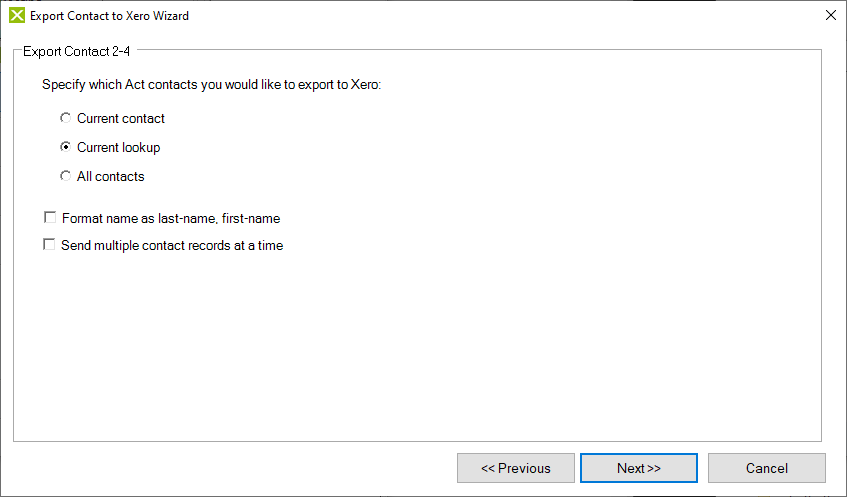847x497 pixels.
Task: Proceed using the Next >> button
Action: 639,468
